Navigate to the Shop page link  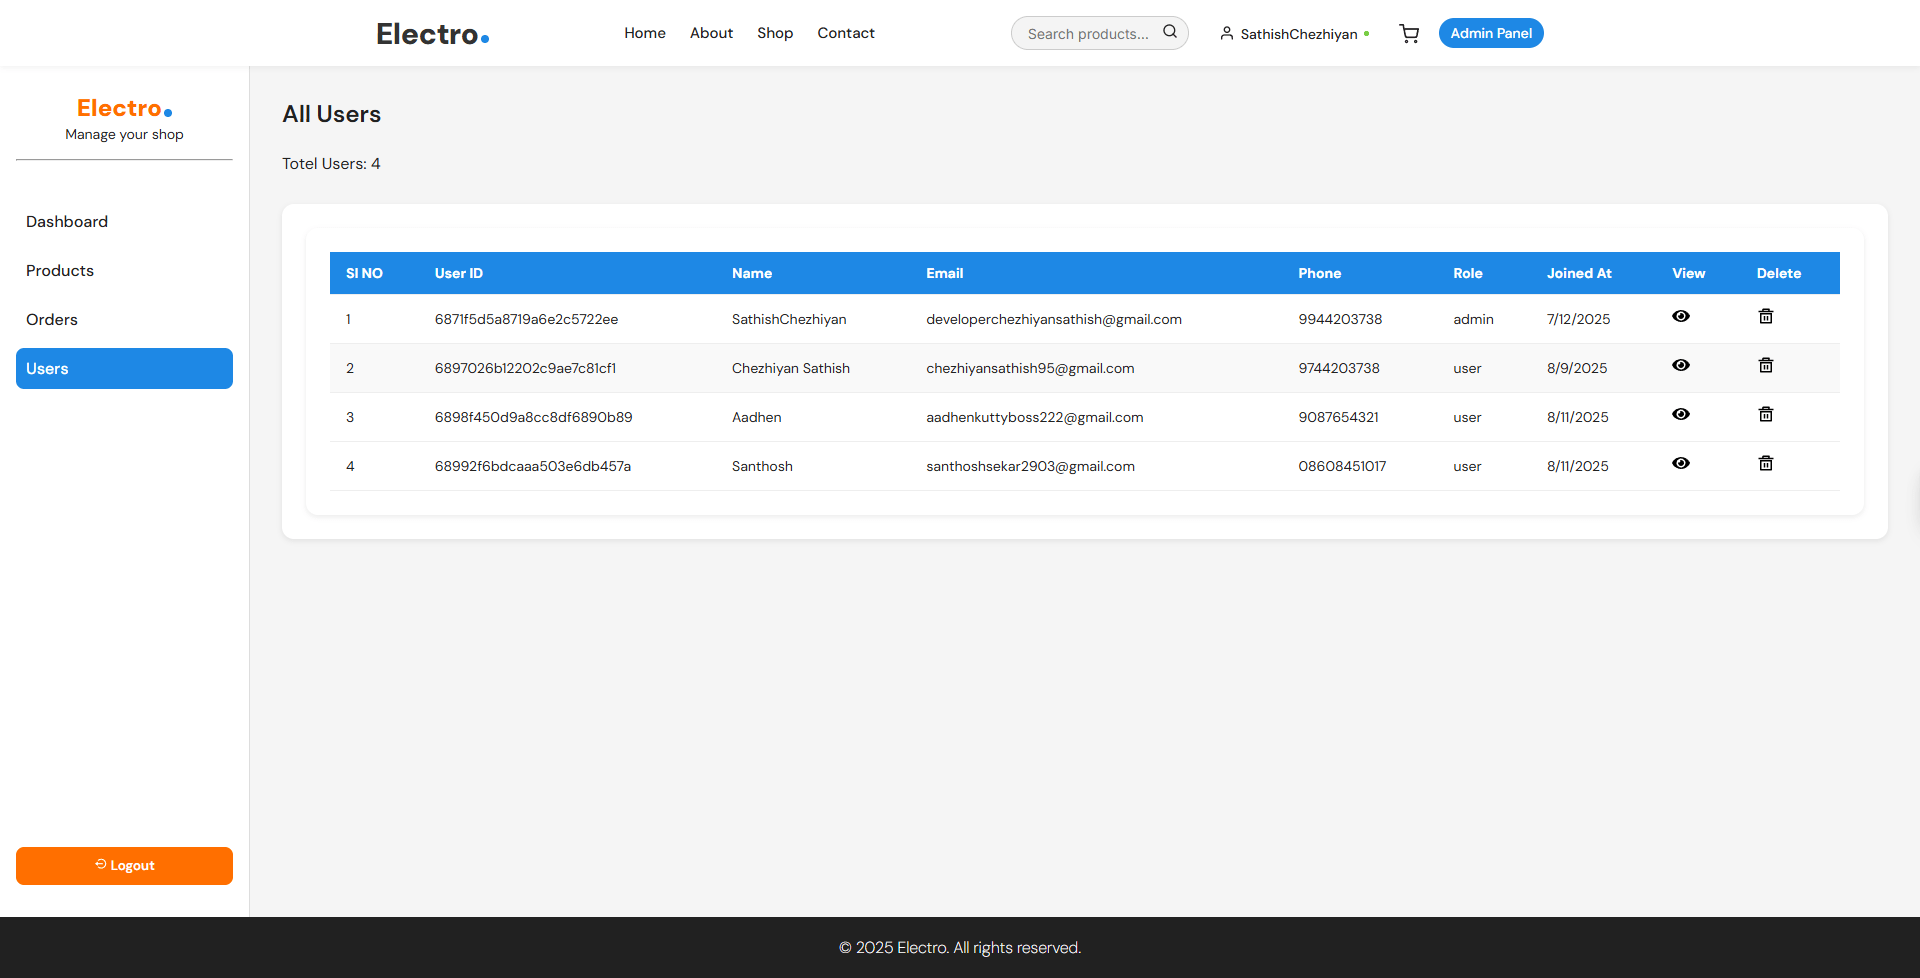[774, 33]
